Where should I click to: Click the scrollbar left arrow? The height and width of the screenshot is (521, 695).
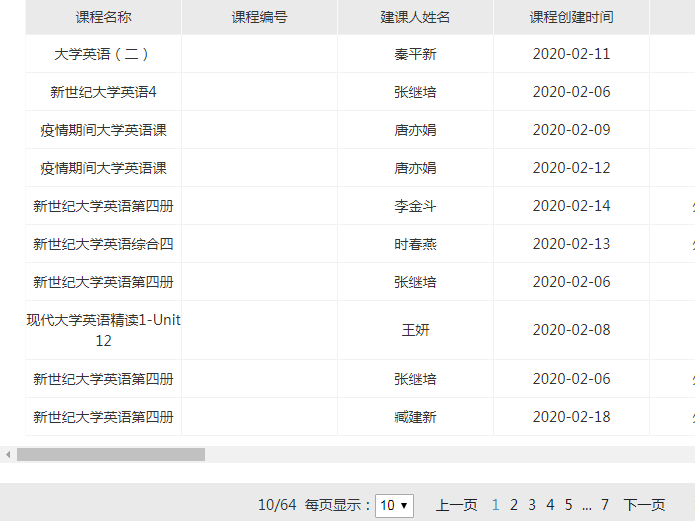point(8,454)
